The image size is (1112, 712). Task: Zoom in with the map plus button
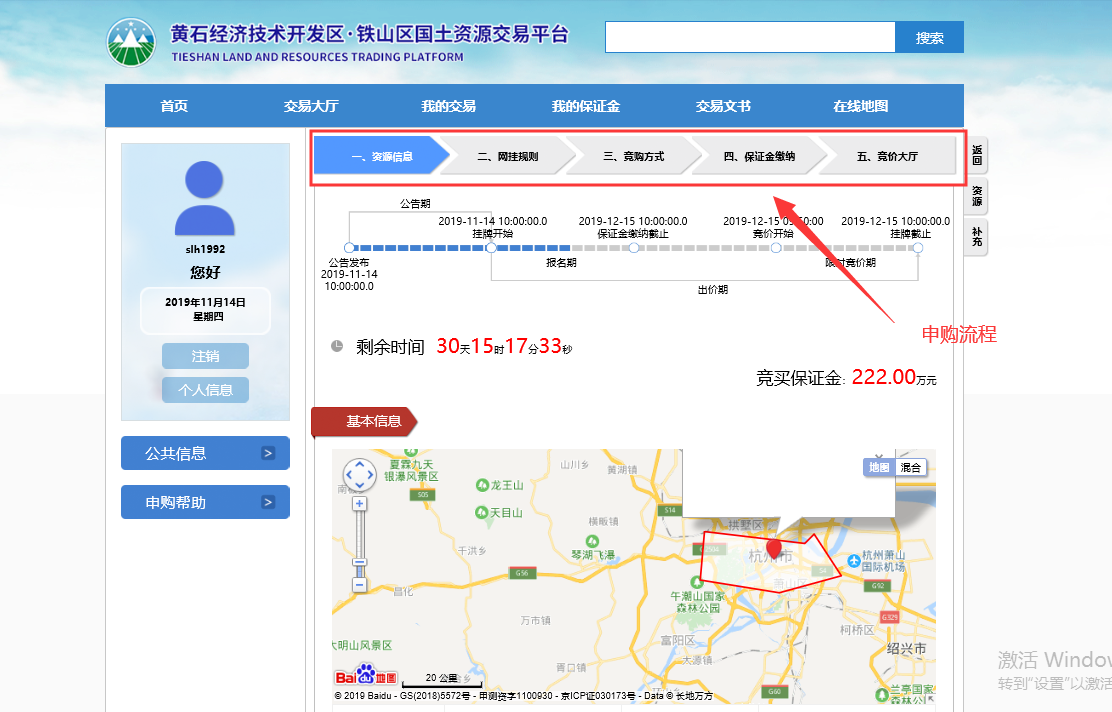359,504
